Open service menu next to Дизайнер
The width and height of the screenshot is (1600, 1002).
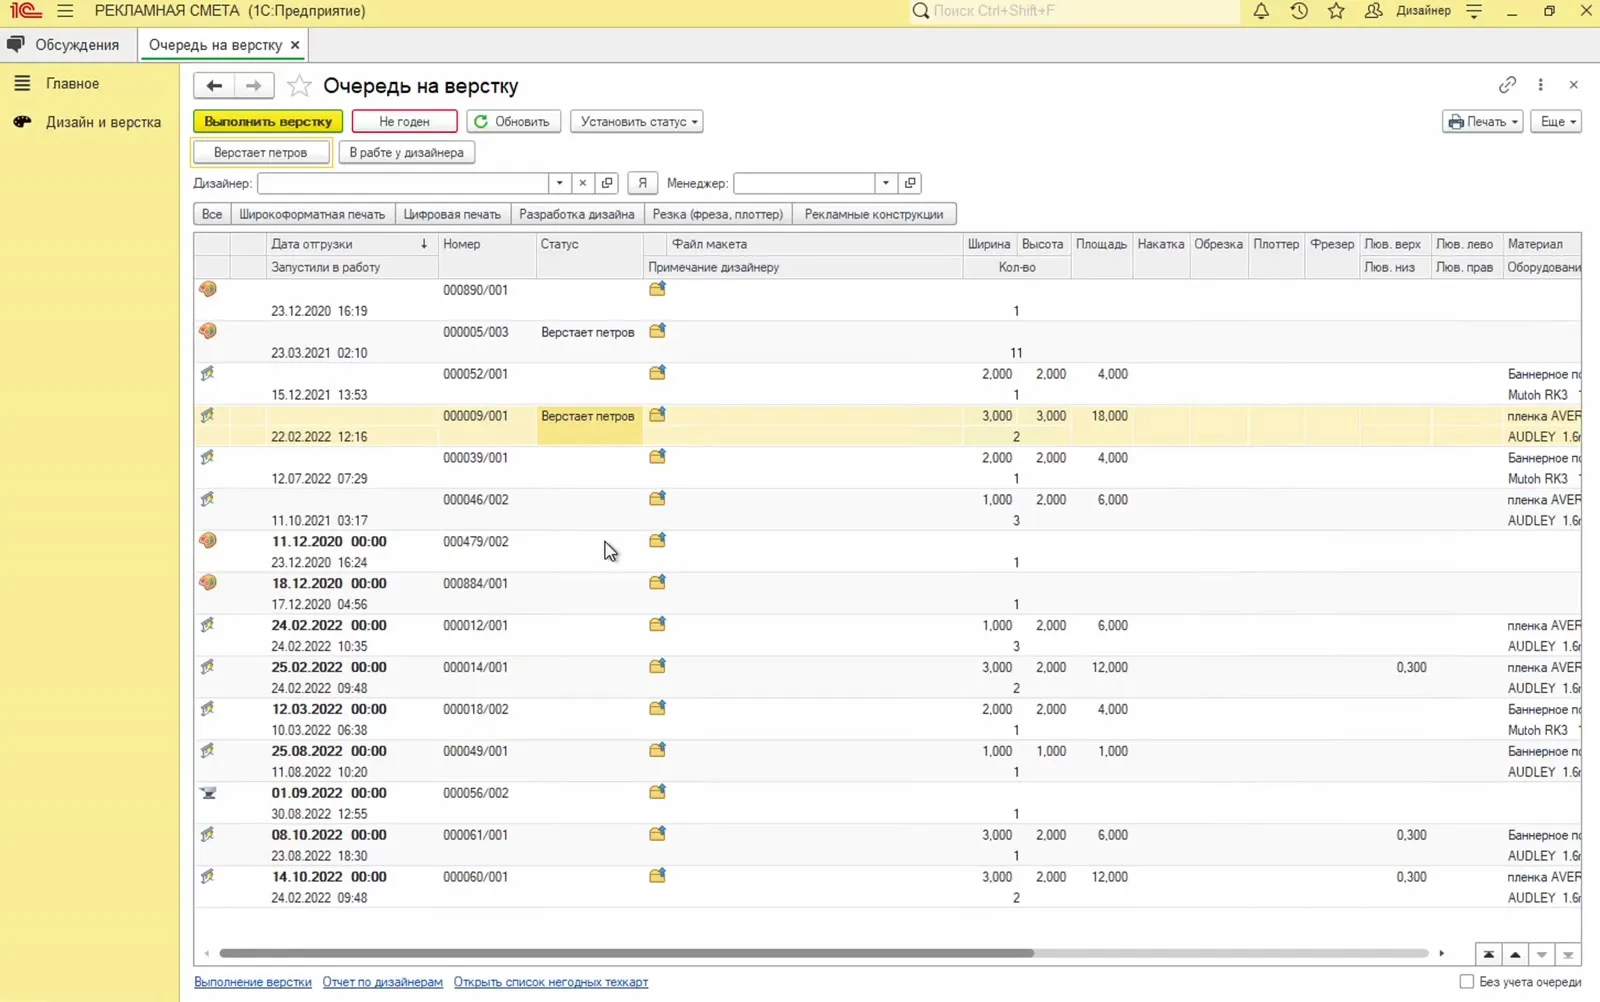coord(1474,11)
